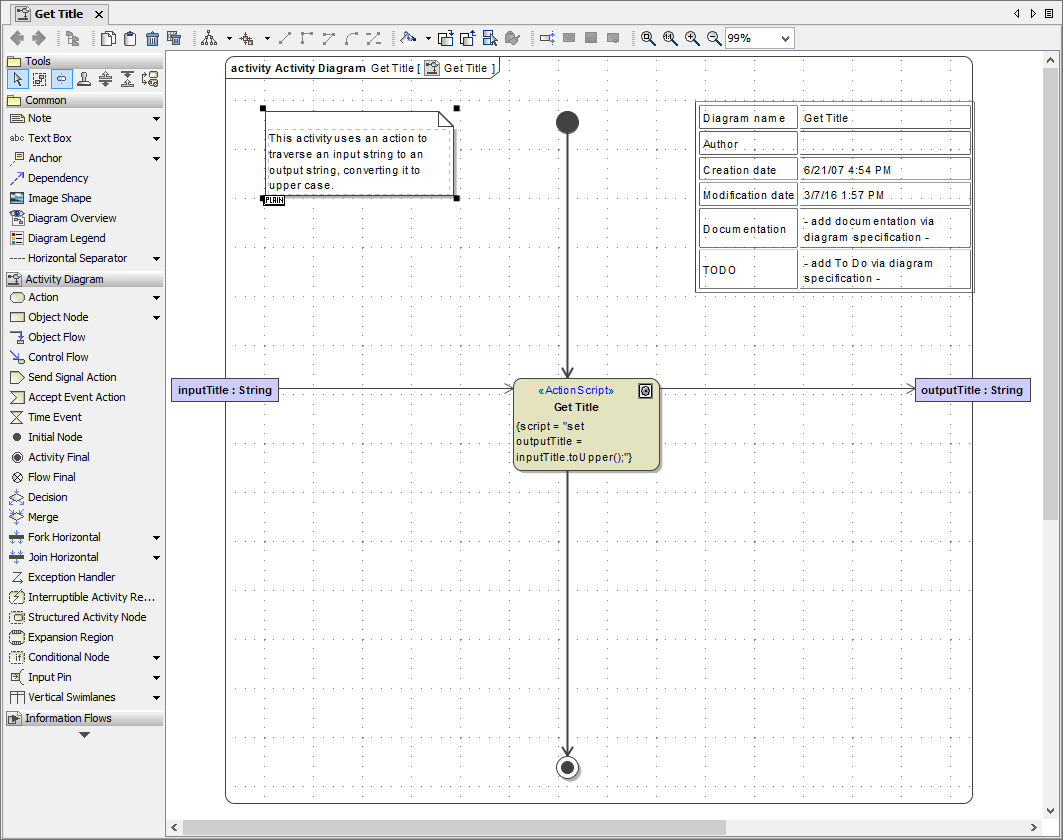Click the Fit in Window zoom icon

648,38
